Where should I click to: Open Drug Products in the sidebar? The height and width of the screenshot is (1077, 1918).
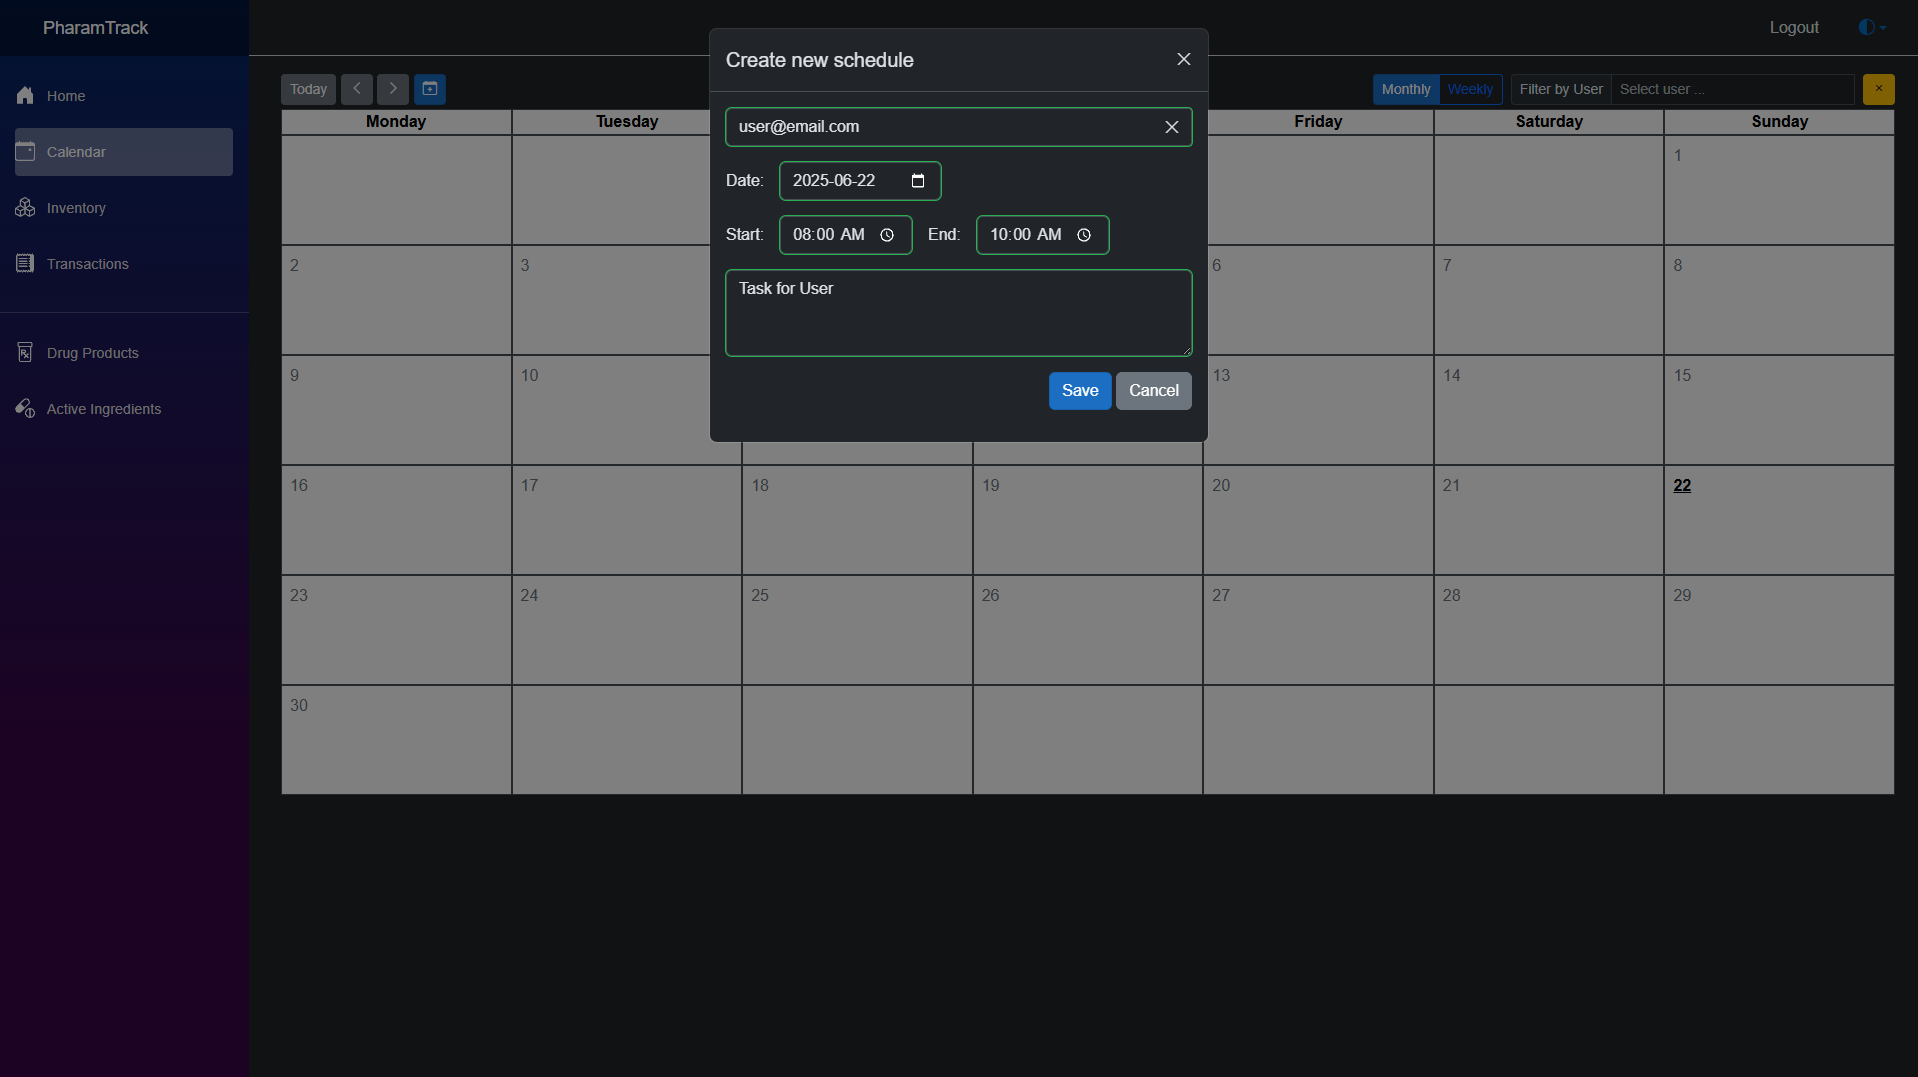[x=92, y=353]
